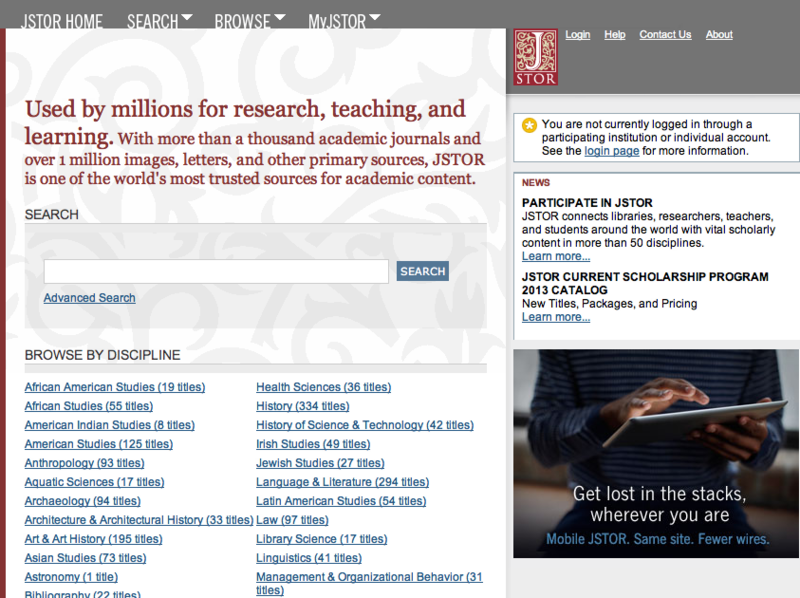Browse American Studies (125 titles)
This screenshot has height=598, width=800.
[x=98, y=444]
